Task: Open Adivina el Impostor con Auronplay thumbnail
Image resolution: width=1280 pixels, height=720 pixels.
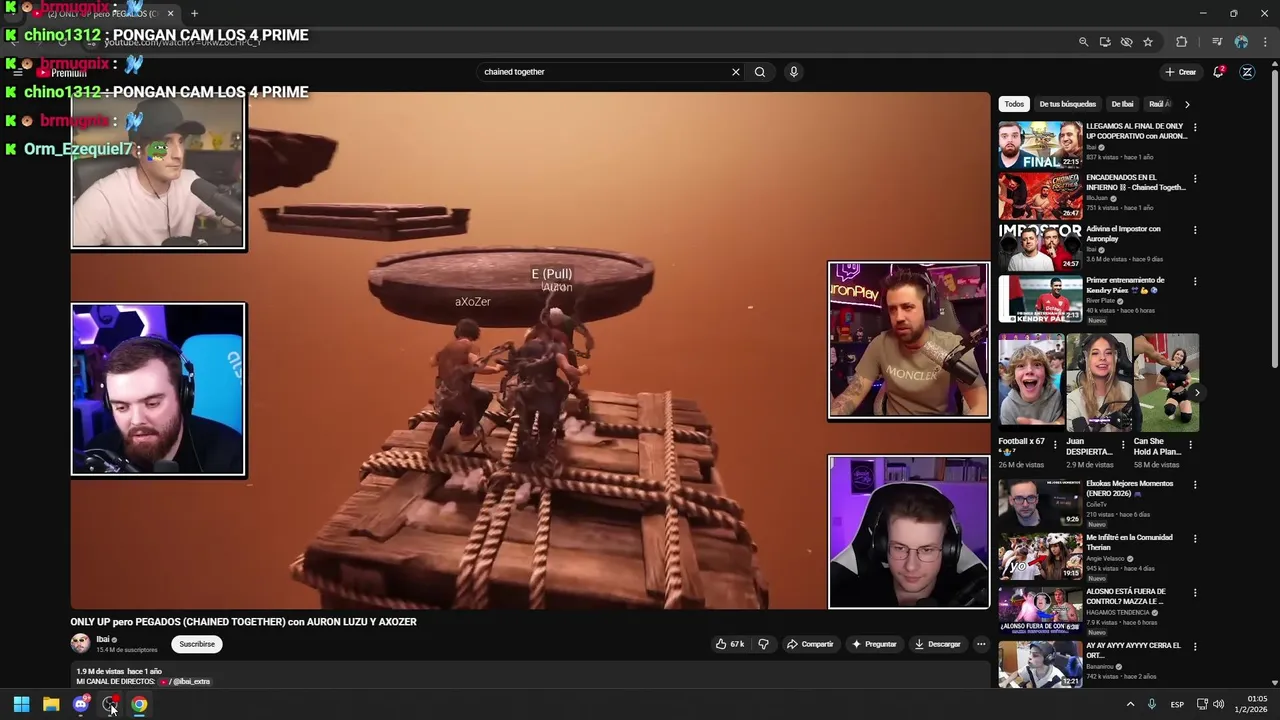Action: click(x=1040, y=247)
